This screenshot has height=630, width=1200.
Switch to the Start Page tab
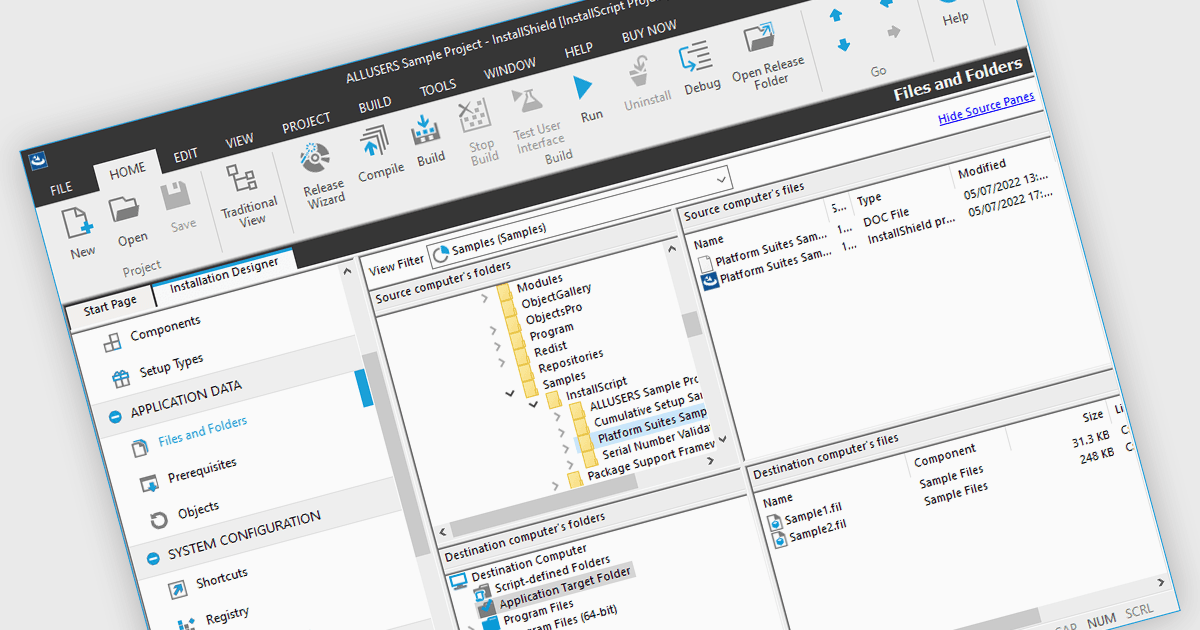109,305
